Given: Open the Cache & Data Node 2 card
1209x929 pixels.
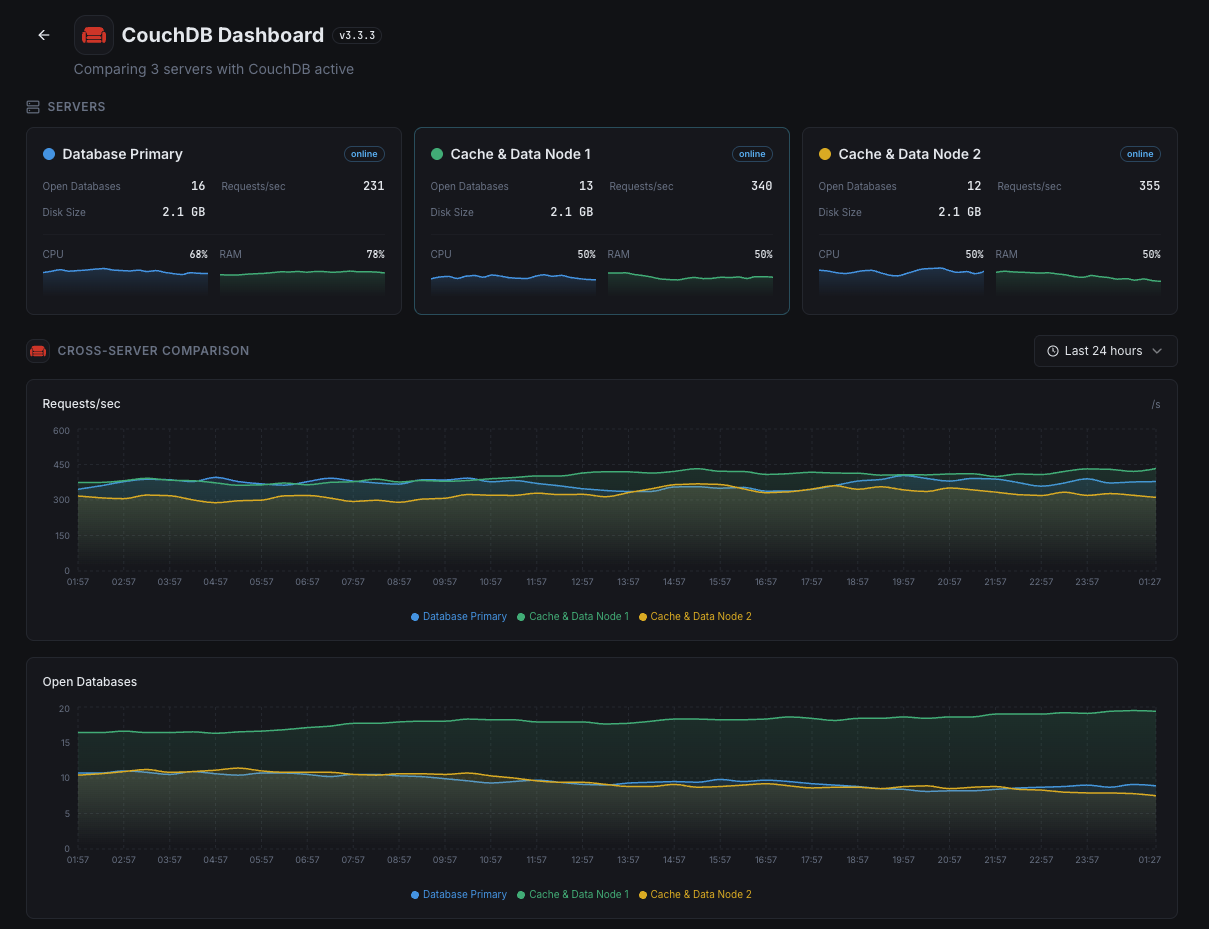Looking at the screenshot, I should tap(989, 220).
